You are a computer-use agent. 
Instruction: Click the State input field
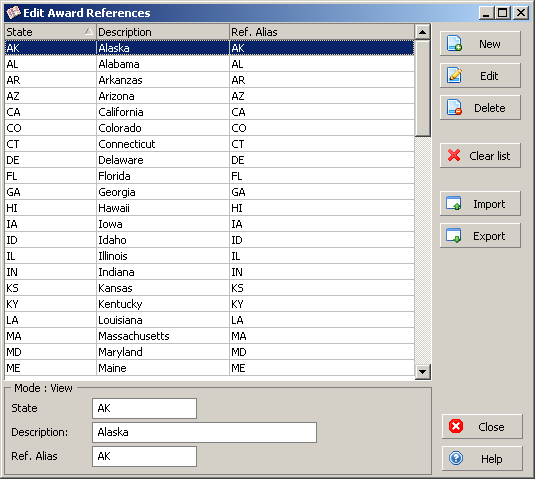pos(144,408)
